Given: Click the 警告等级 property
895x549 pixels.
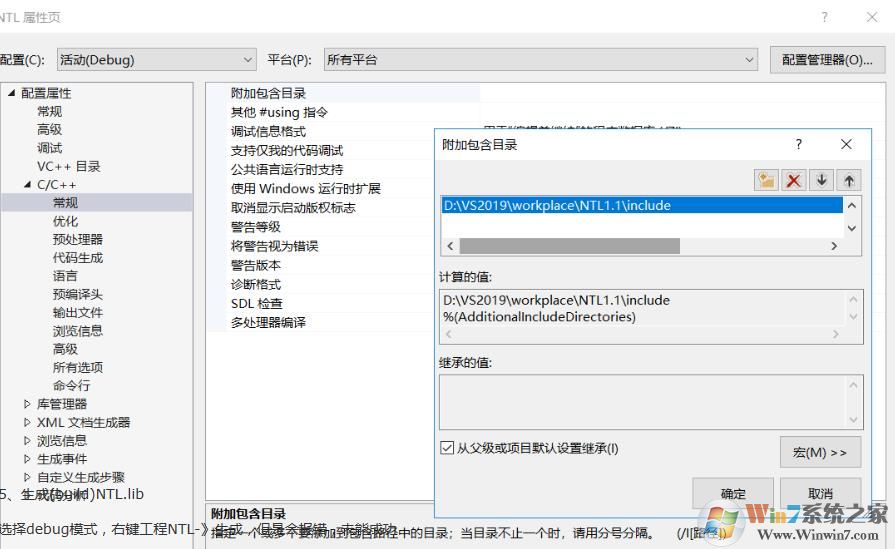Looking at the screenshot, I should tap(256, 227).
